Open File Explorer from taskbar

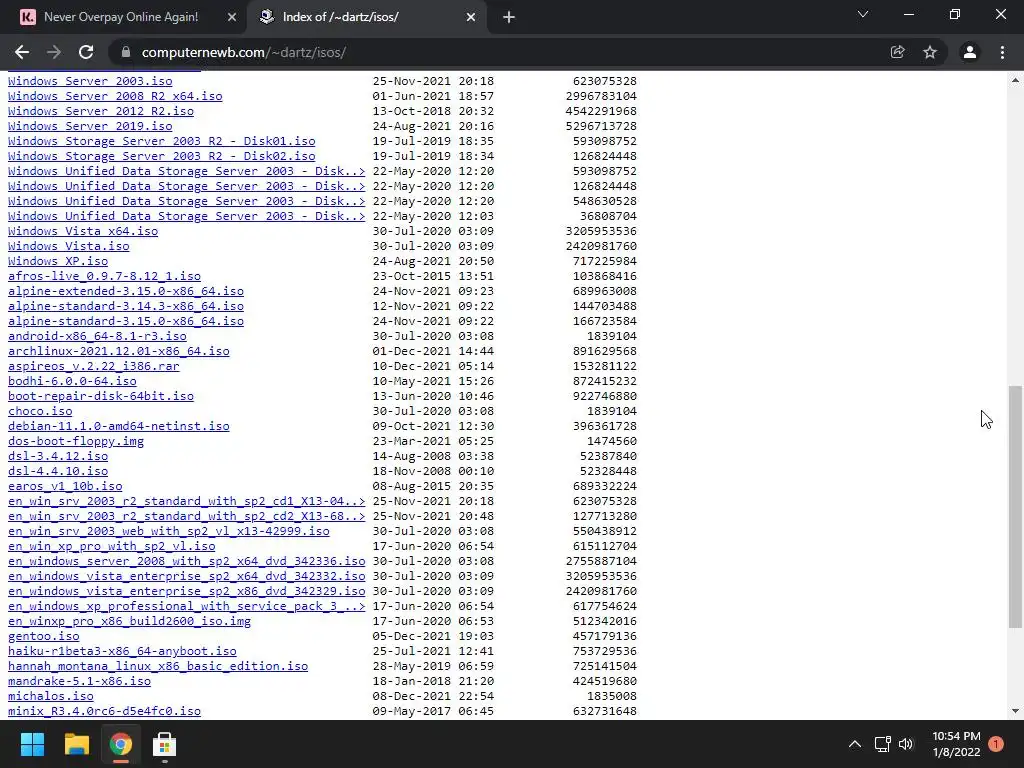[x=76, y=744]
